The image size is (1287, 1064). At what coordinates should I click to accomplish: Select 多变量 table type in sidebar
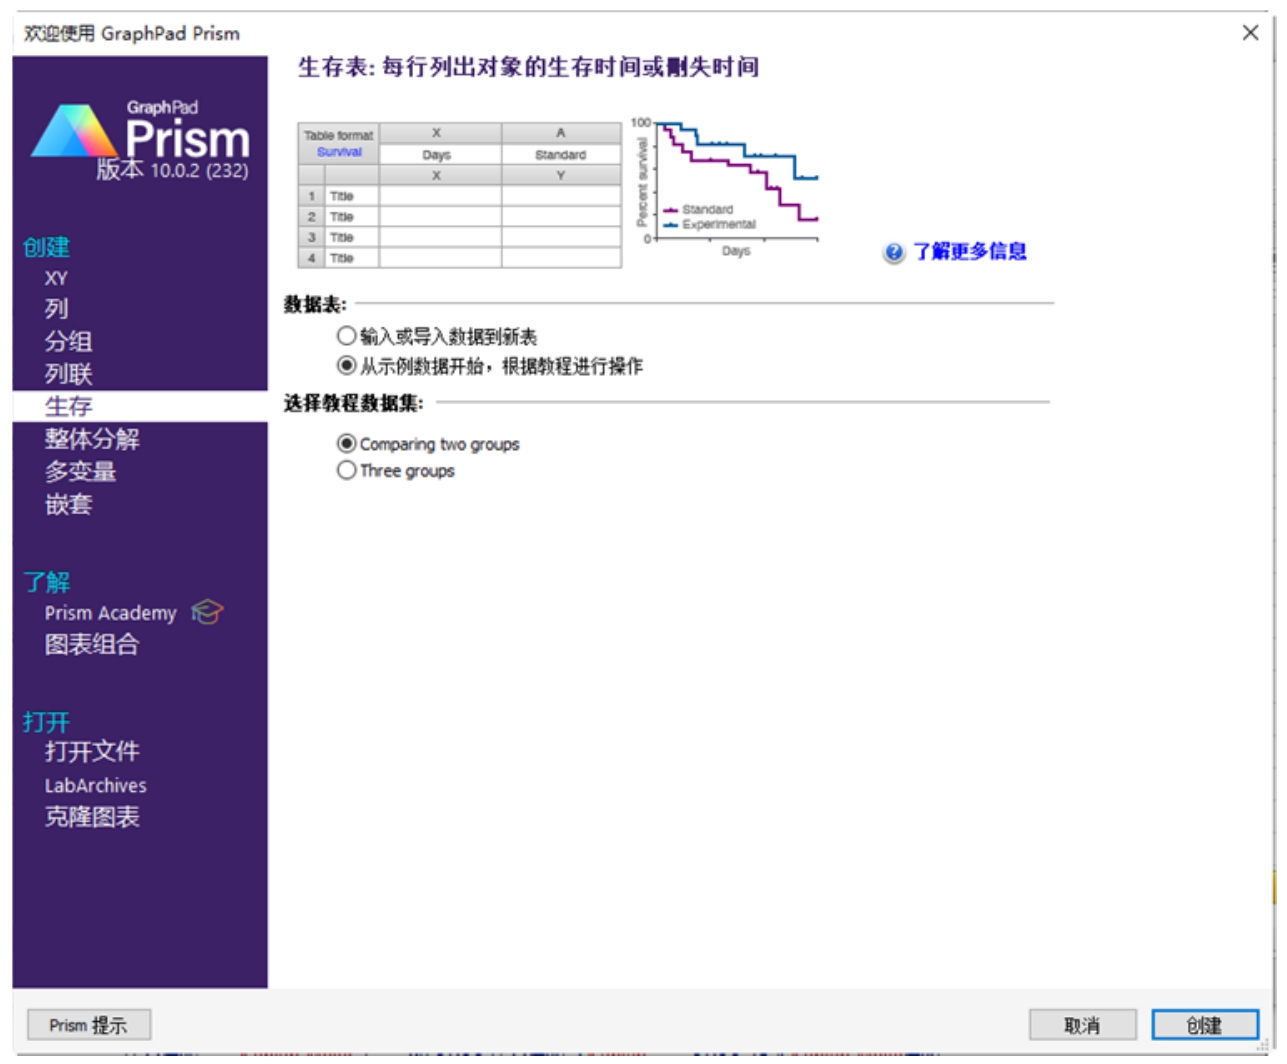click(x=80, y=471)
